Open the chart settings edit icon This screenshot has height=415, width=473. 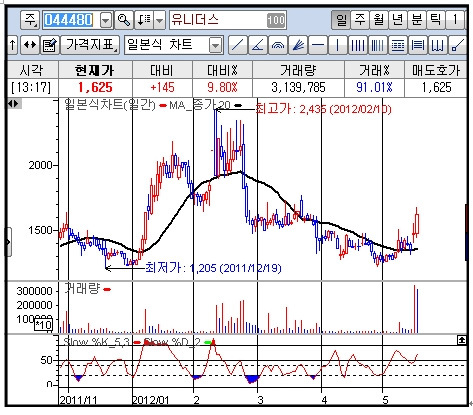[50, 45]
